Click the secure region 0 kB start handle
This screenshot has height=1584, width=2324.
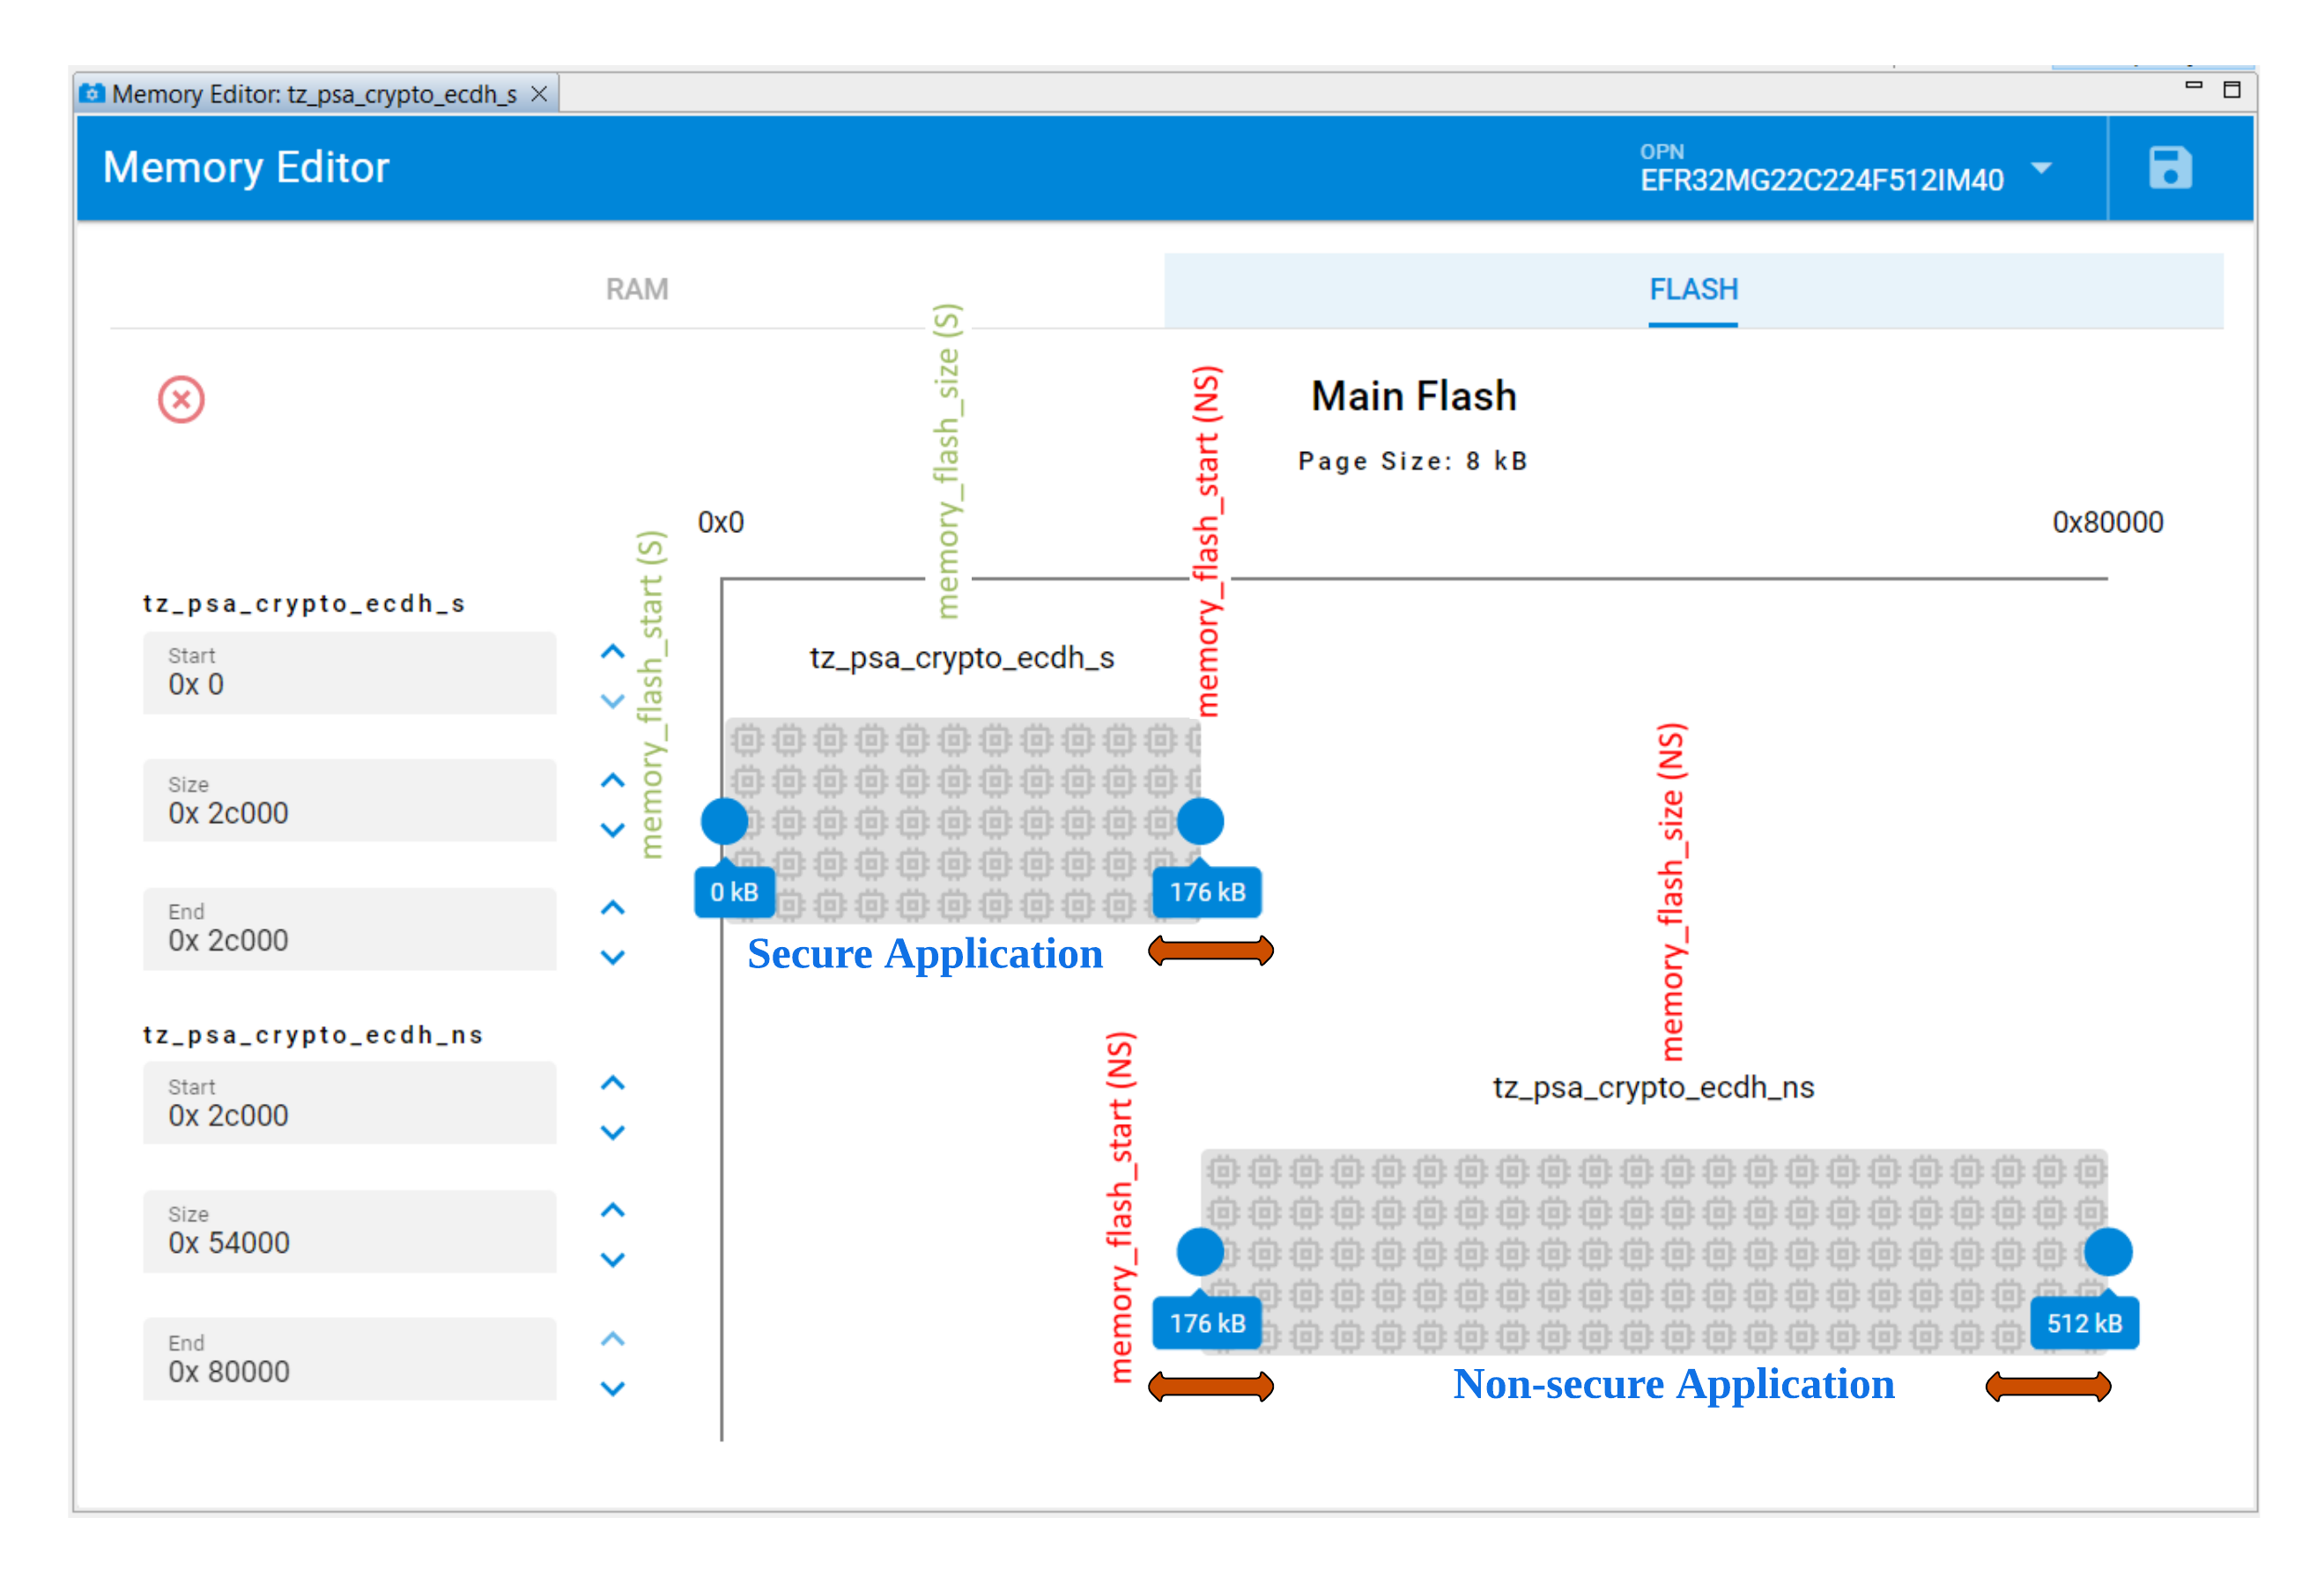pos(724,822)
